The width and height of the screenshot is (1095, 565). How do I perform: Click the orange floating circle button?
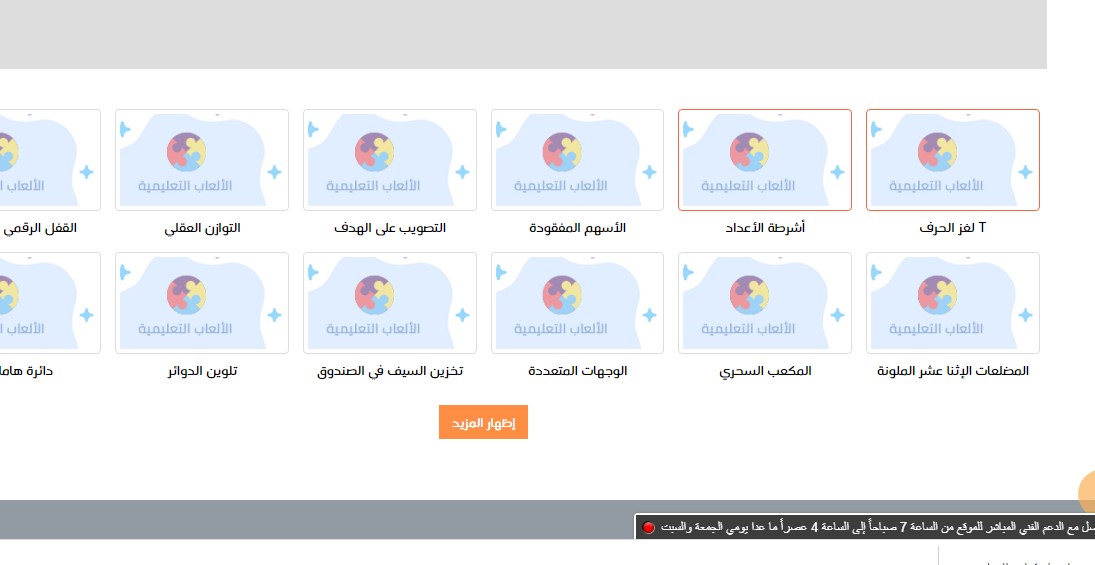(1087, 493)
